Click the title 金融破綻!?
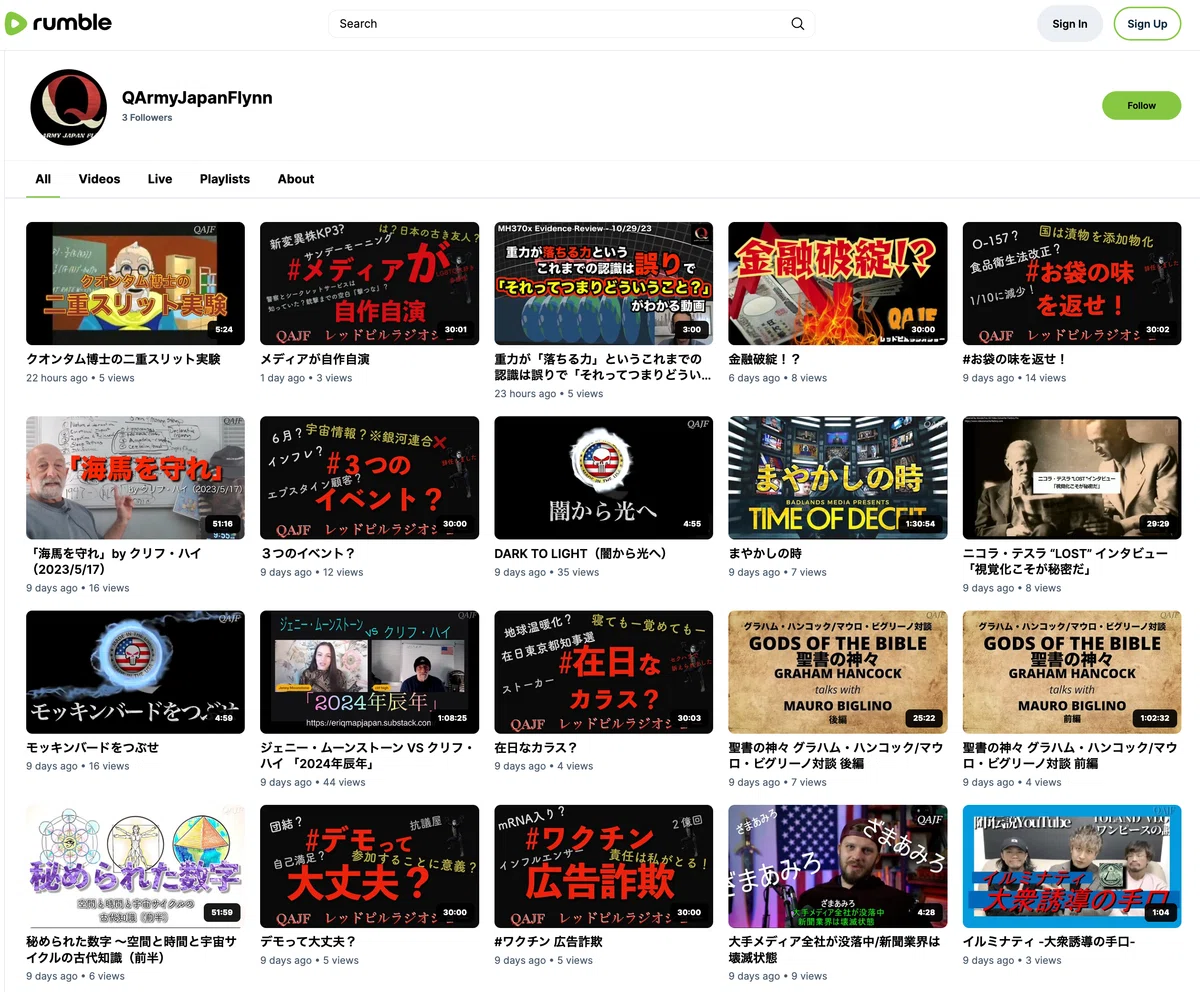The height and width of the screenshot is (992, 1200). point(764,359)
